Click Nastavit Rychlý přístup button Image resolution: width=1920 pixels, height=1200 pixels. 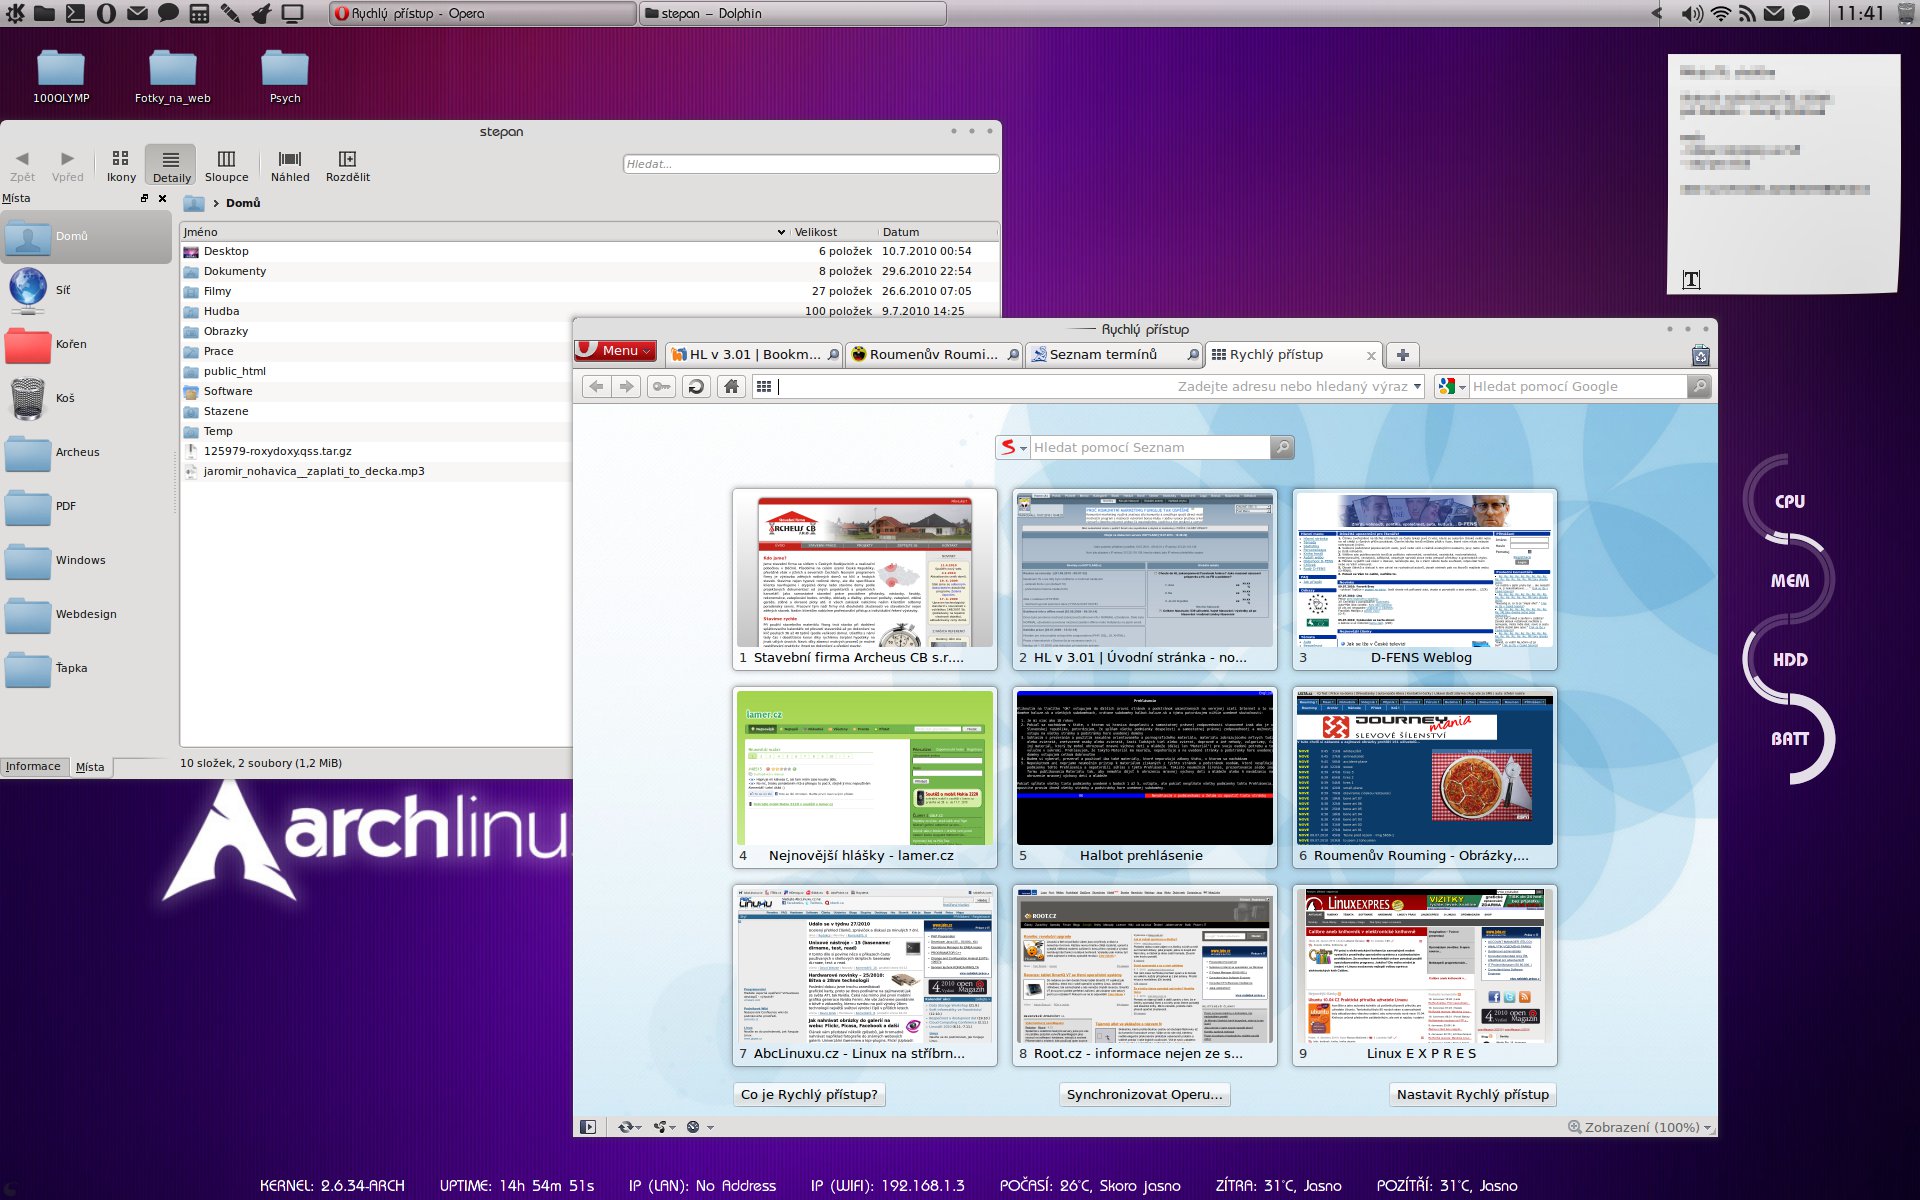1473,1095
